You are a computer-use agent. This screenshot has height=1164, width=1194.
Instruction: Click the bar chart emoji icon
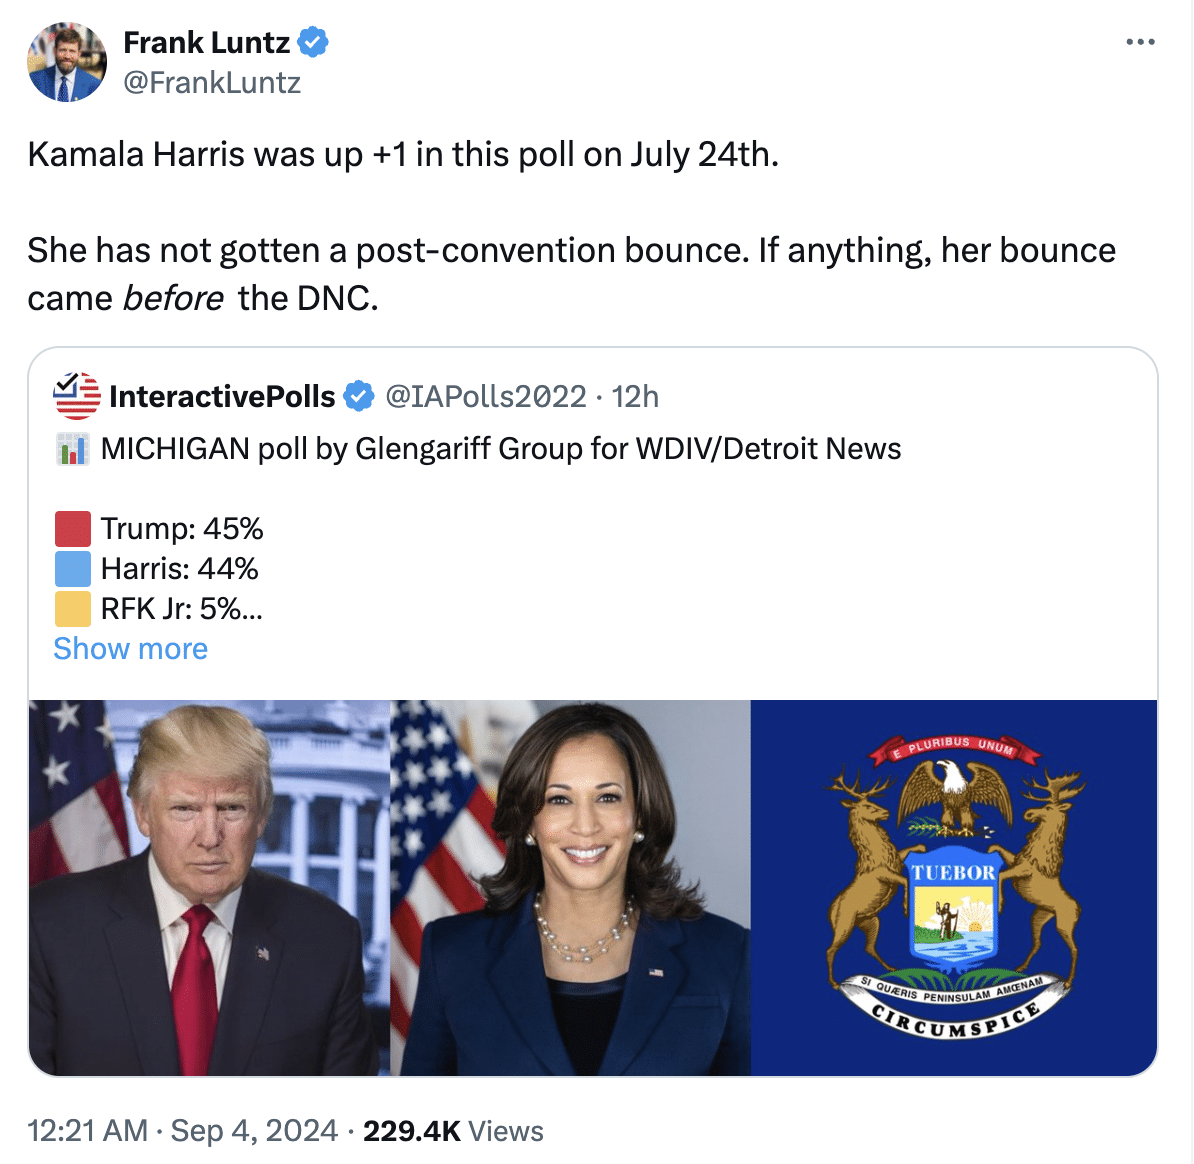click(x=72, y=449)
